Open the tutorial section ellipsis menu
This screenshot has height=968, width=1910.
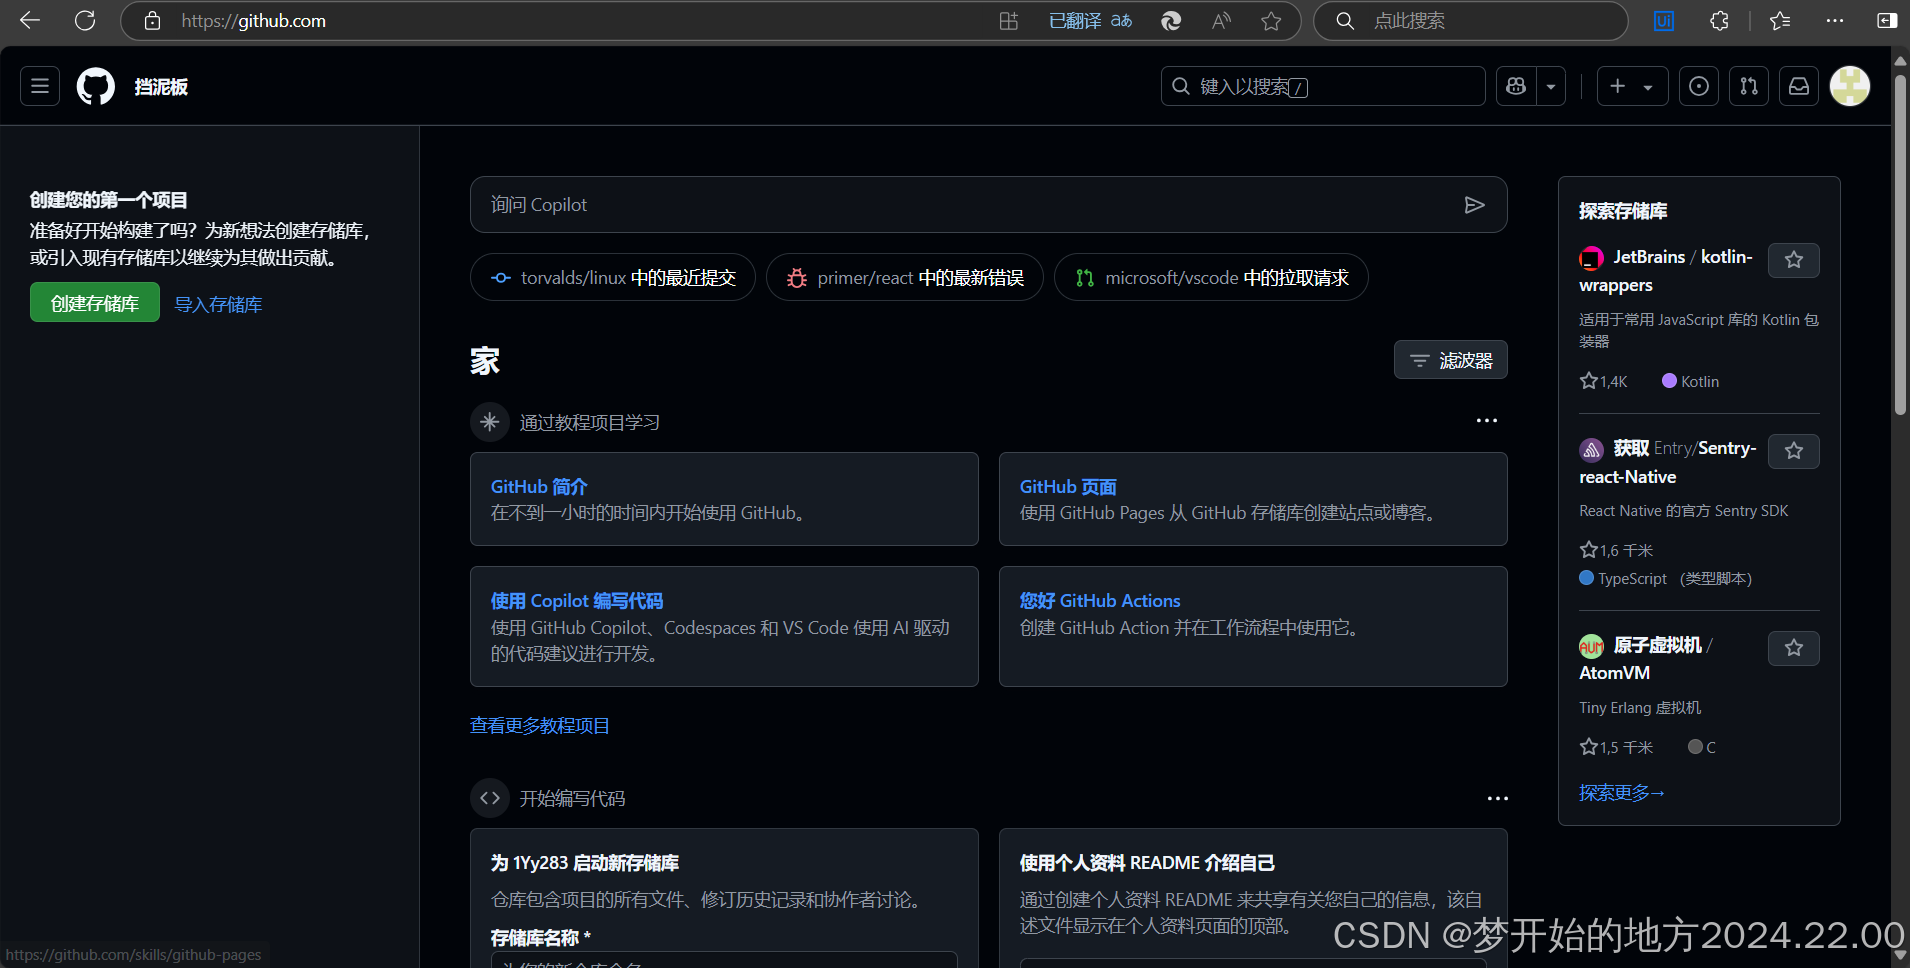pyautogui.click(x=1487, y=421)
